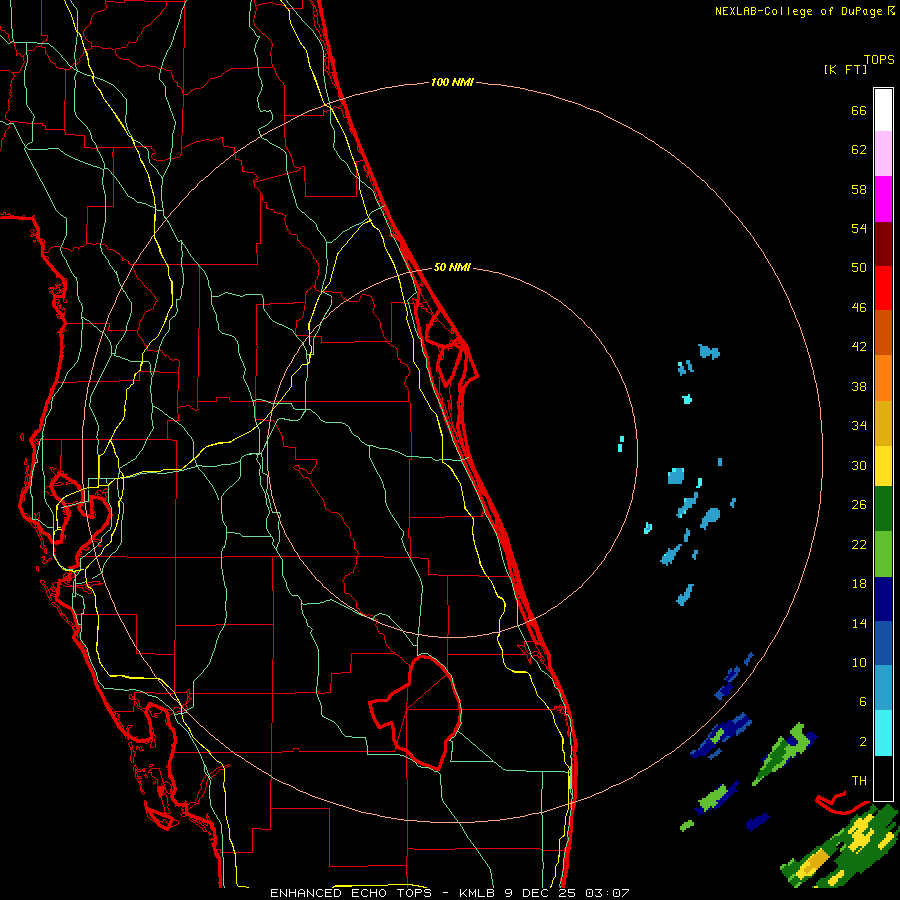
Task: Click the 14 value on the legend
Action: point(859,623)
